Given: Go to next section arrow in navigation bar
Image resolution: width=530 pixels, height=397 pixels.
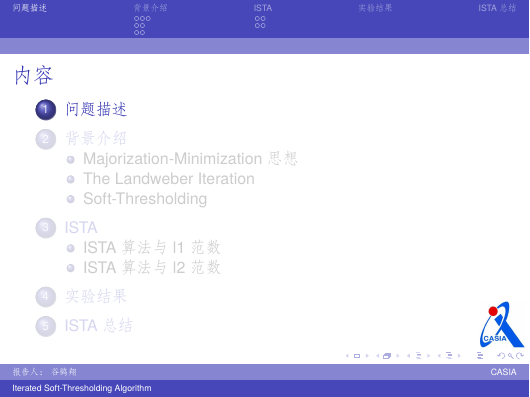Looking at the screenshot, I should [x=459, y=356].
